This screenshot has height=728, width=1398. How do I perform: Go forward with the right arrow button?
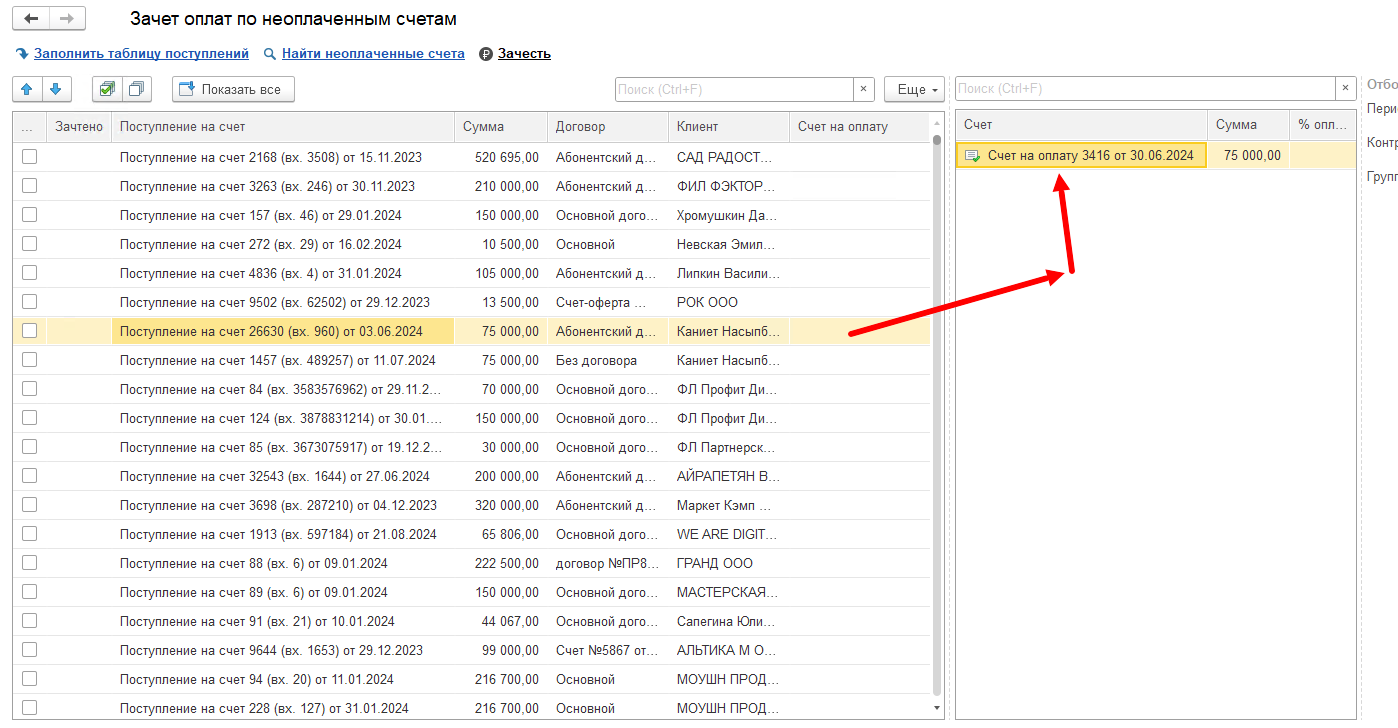[x=67, y=19]
